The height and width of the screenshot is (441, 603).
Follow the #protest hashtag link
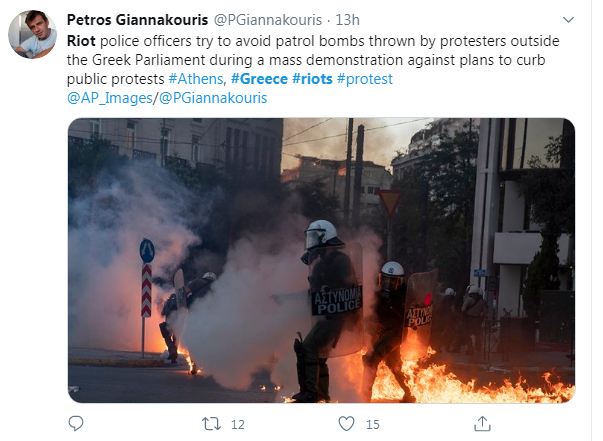(x=365, y=79)
